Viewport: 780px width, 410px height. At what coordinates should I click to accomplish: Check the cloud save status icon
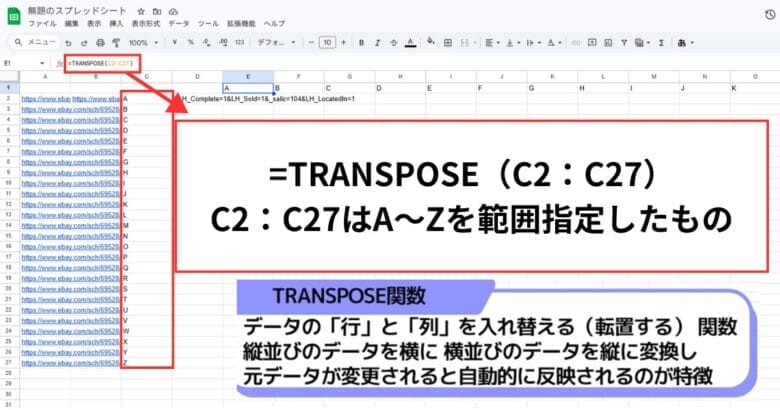[173, 11]
